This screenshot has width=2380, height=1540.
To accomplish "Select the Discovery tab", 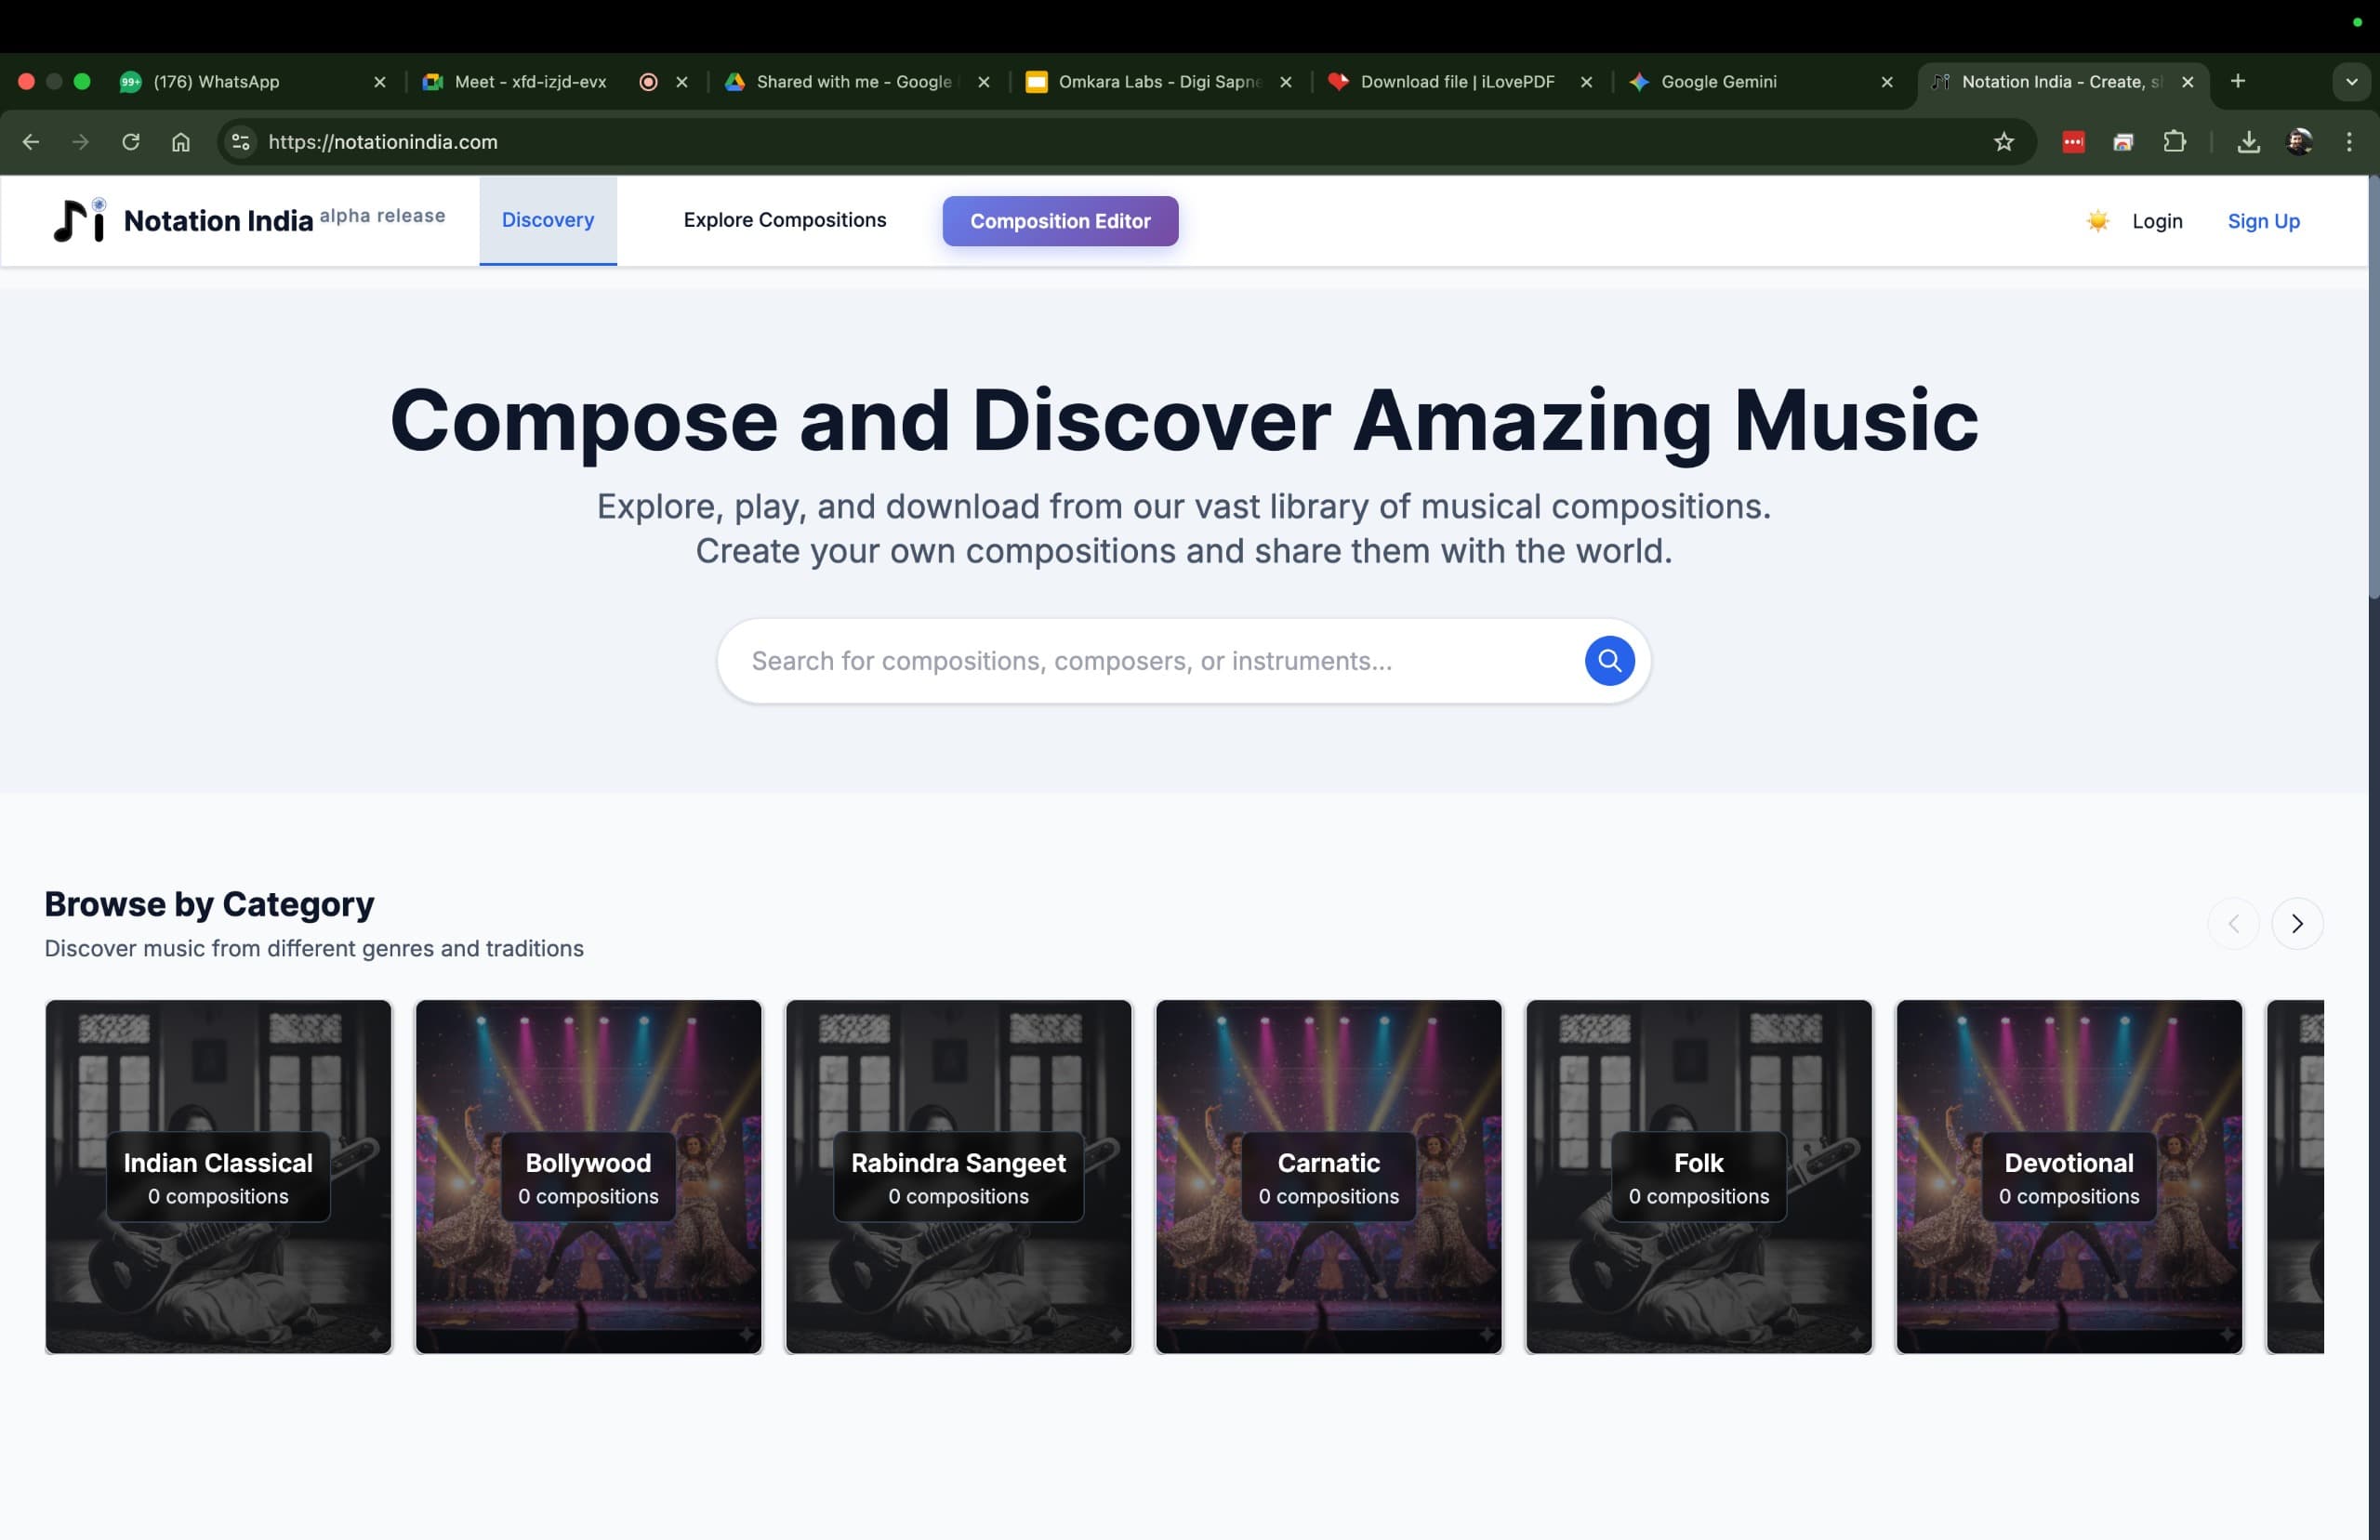I will (x=547, y=220).
